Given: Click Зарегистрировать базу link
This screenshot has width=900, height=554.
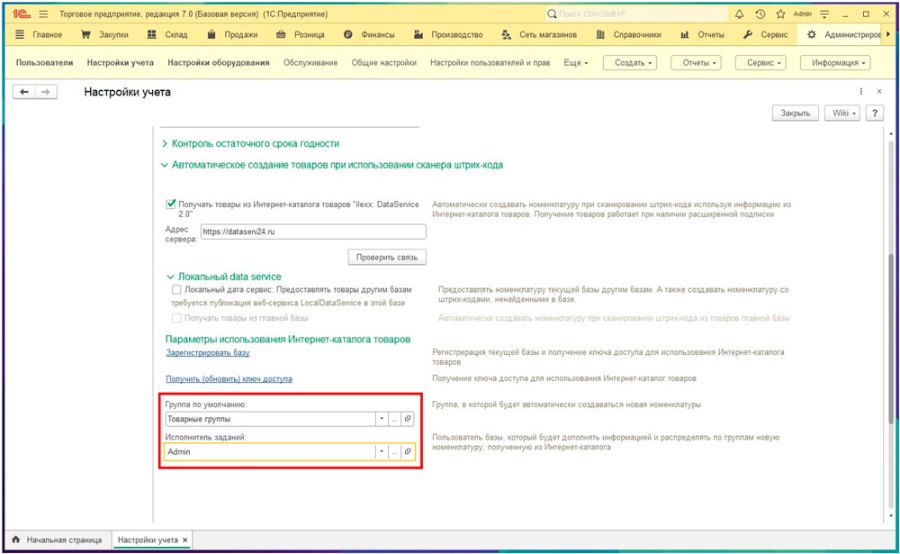Looking at the screenshot, I should tap(208, 352).
